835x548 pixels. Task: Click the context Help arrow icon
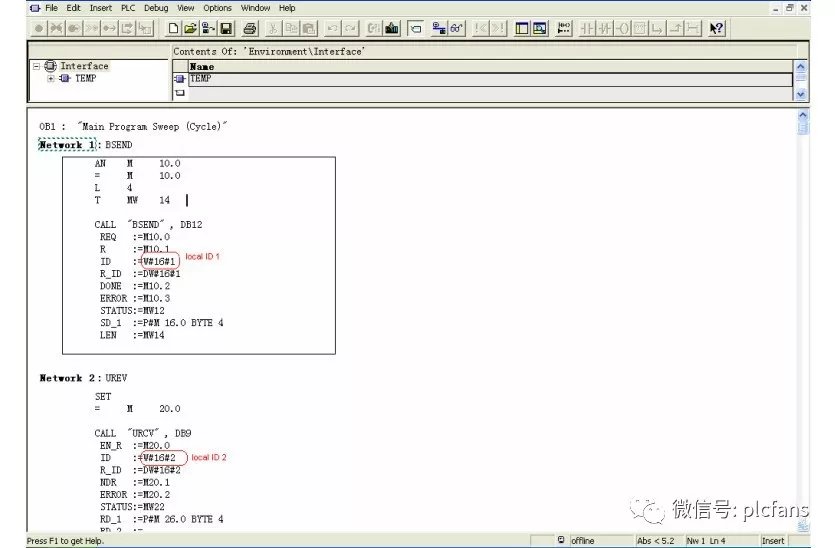coord(716,28)
